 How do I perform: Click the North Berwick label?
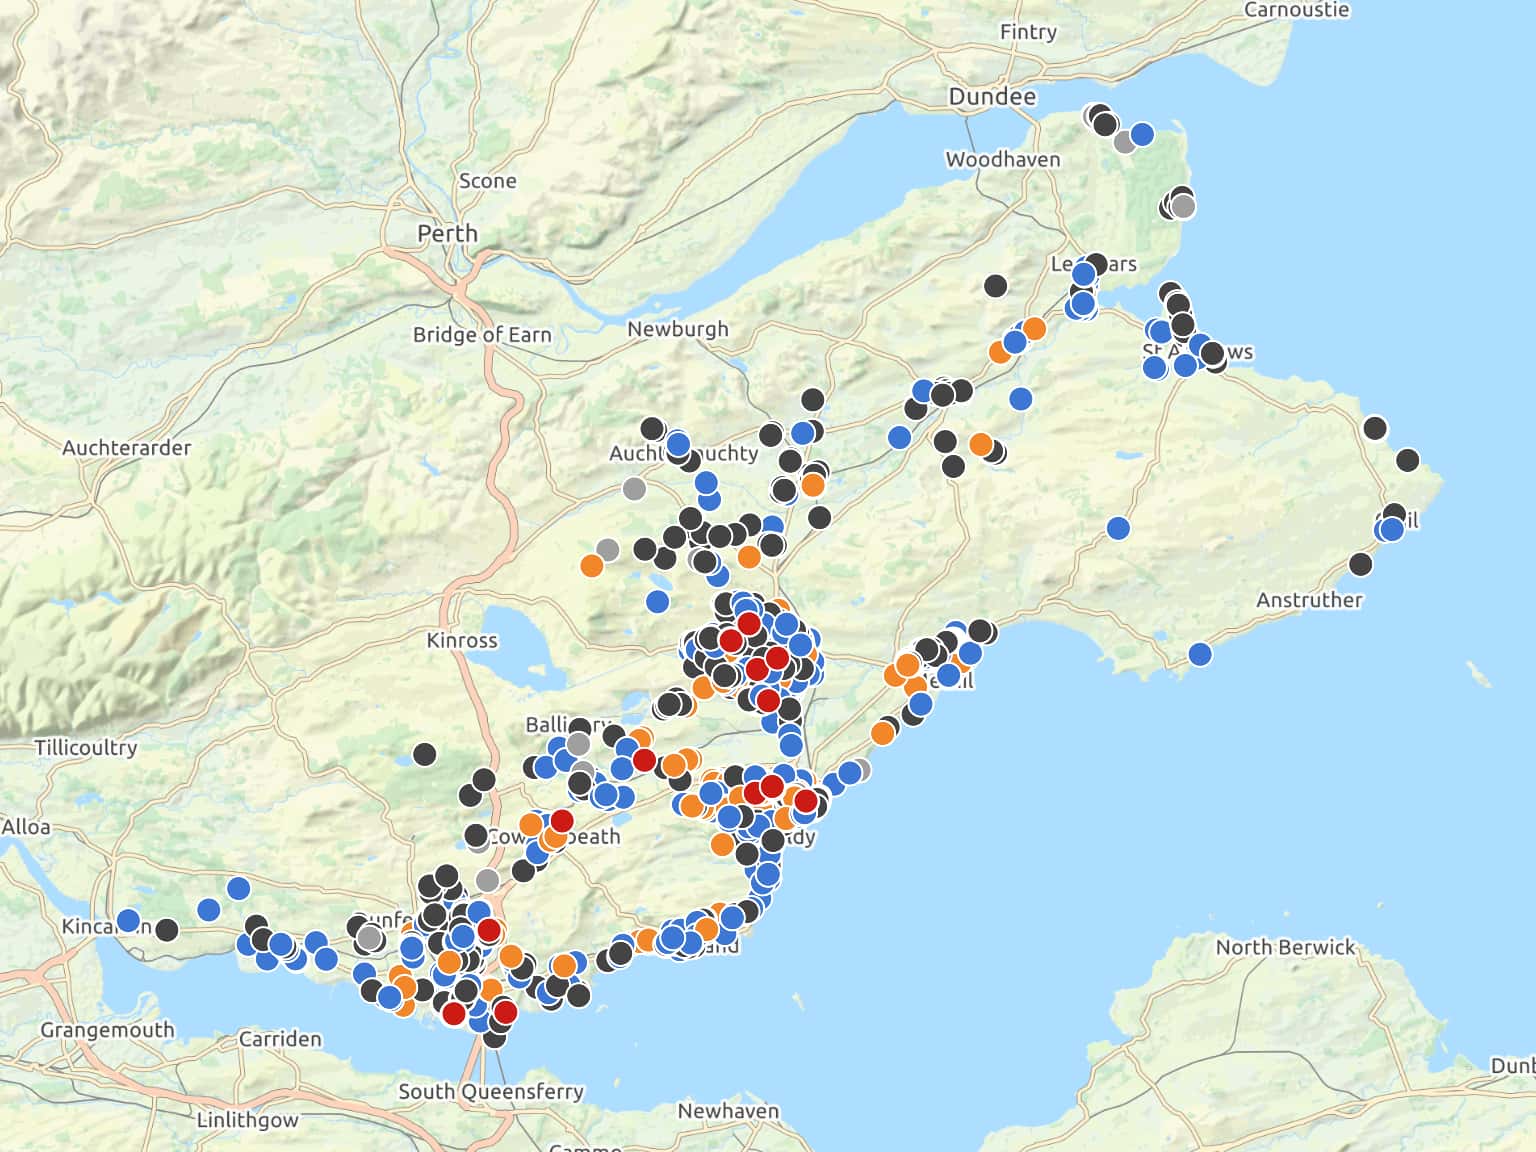[1285, 947]
